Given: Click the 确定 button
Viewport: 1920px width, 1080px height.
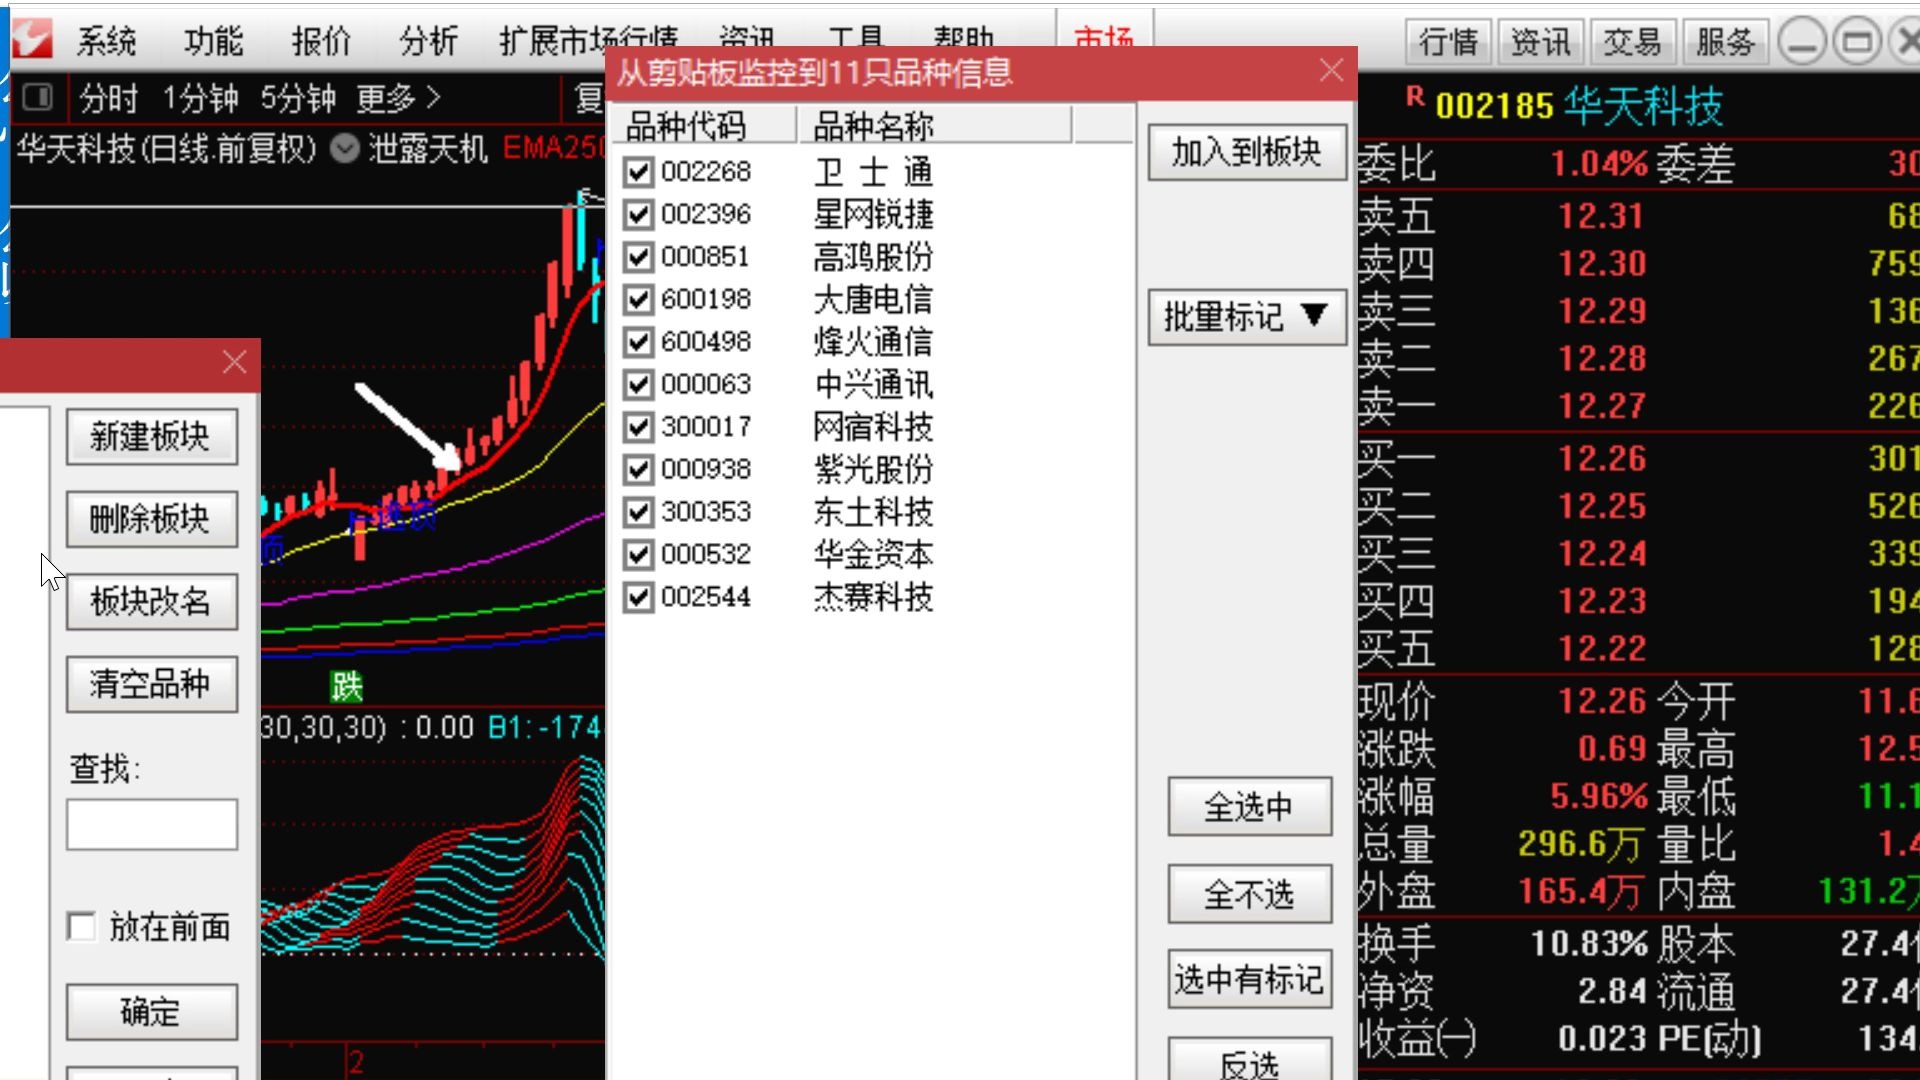Looking at the screenshot, I should click(152, 1012).
